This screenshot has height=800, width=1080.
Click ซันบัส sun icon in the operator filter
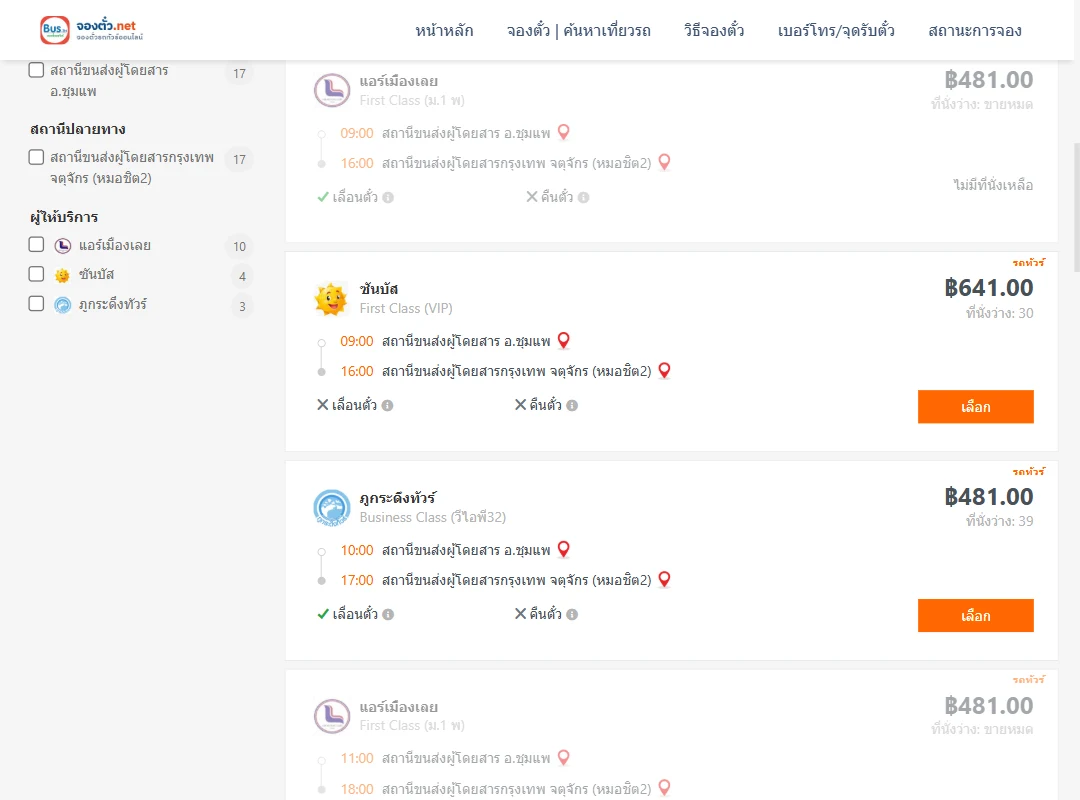(x=63, y=276)
